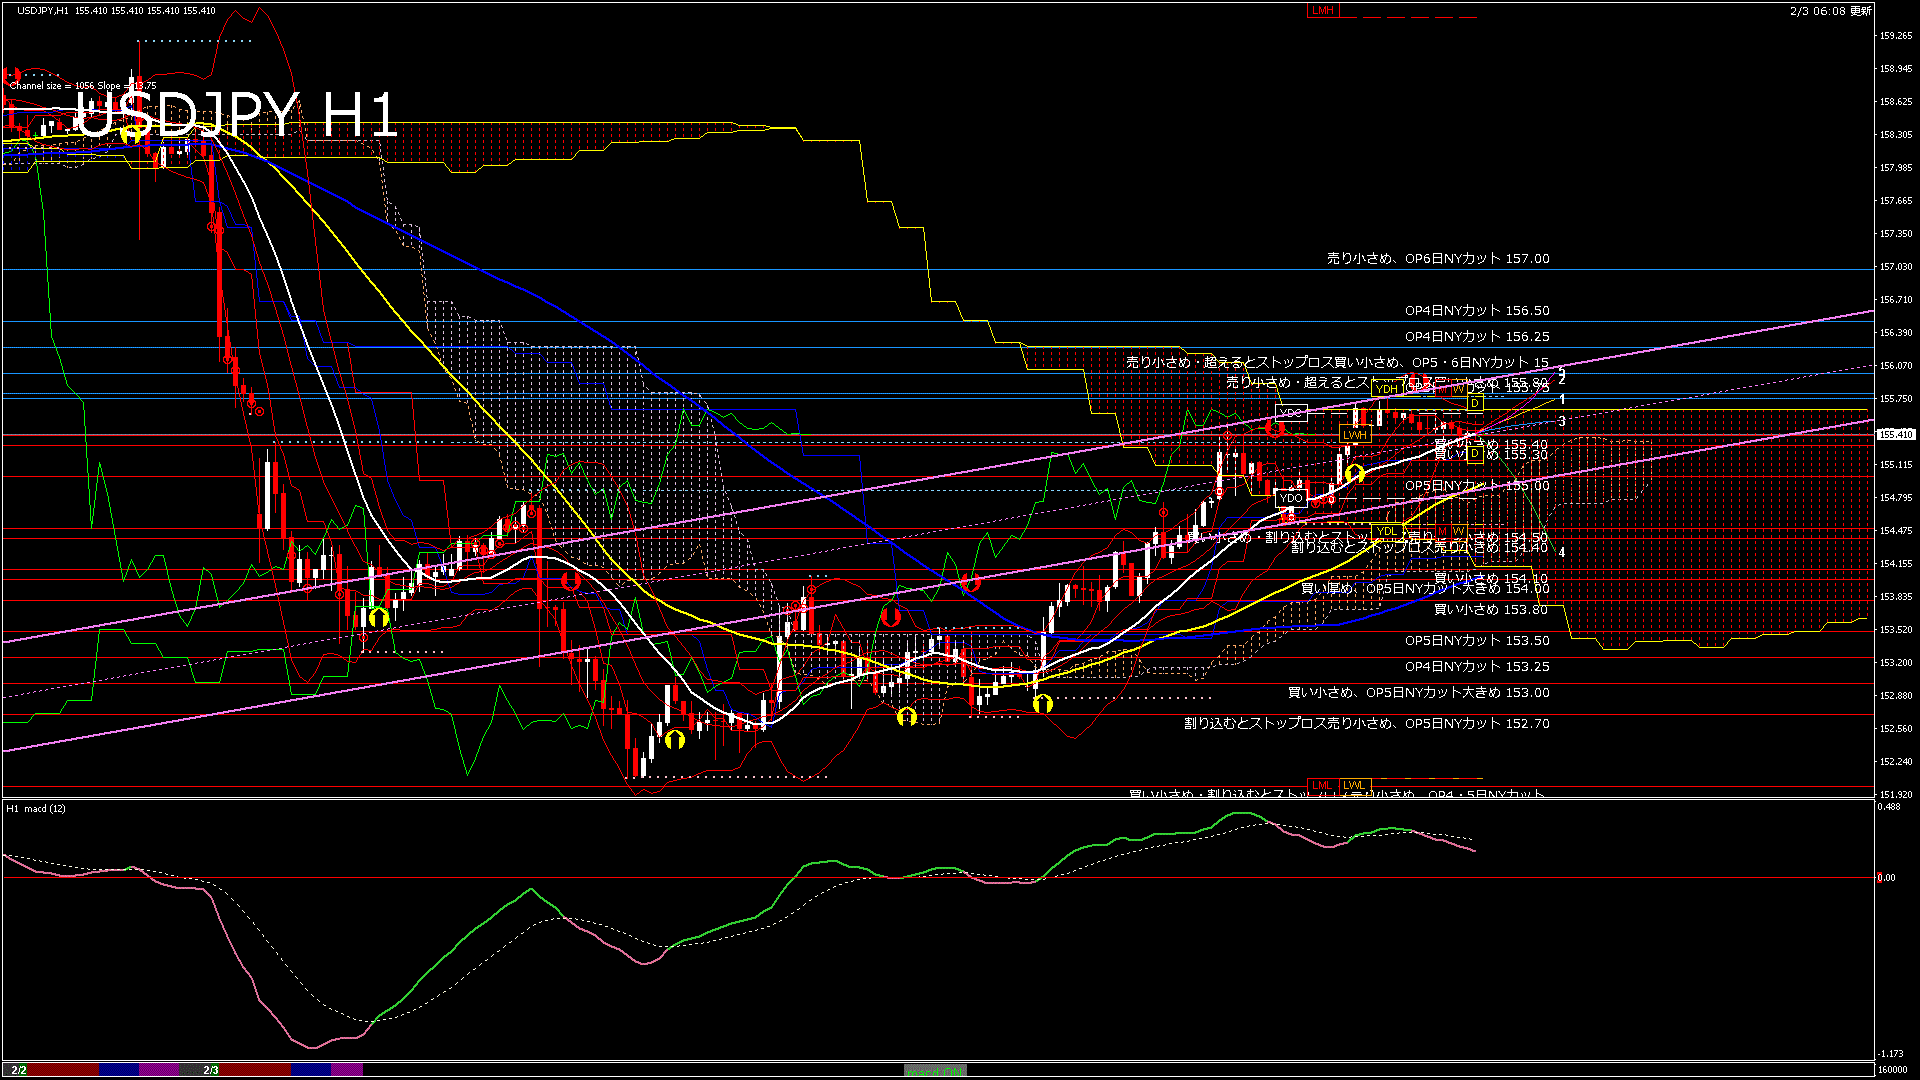Click red down-arrow signal below YDC label
The image size is (1920, 1080).
coord(1274,429)
